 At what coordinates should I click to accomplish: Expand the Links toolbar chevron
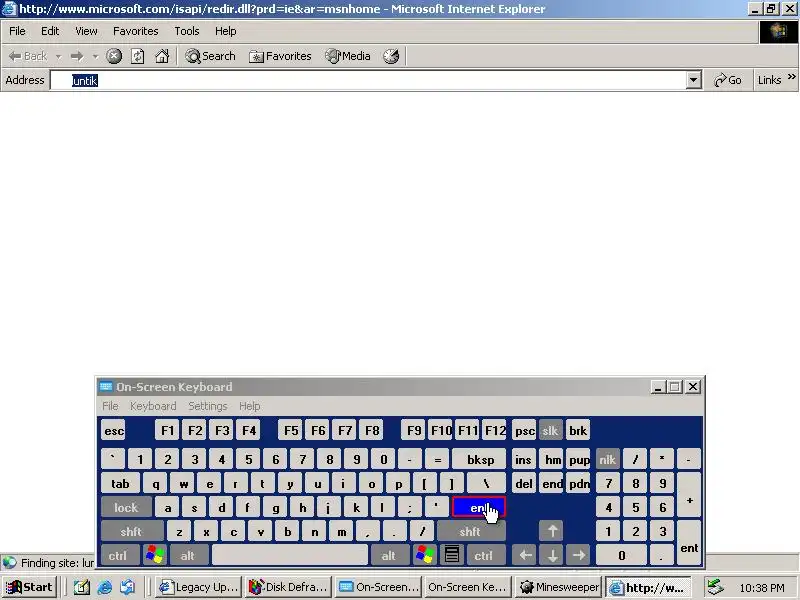(791, 77)
